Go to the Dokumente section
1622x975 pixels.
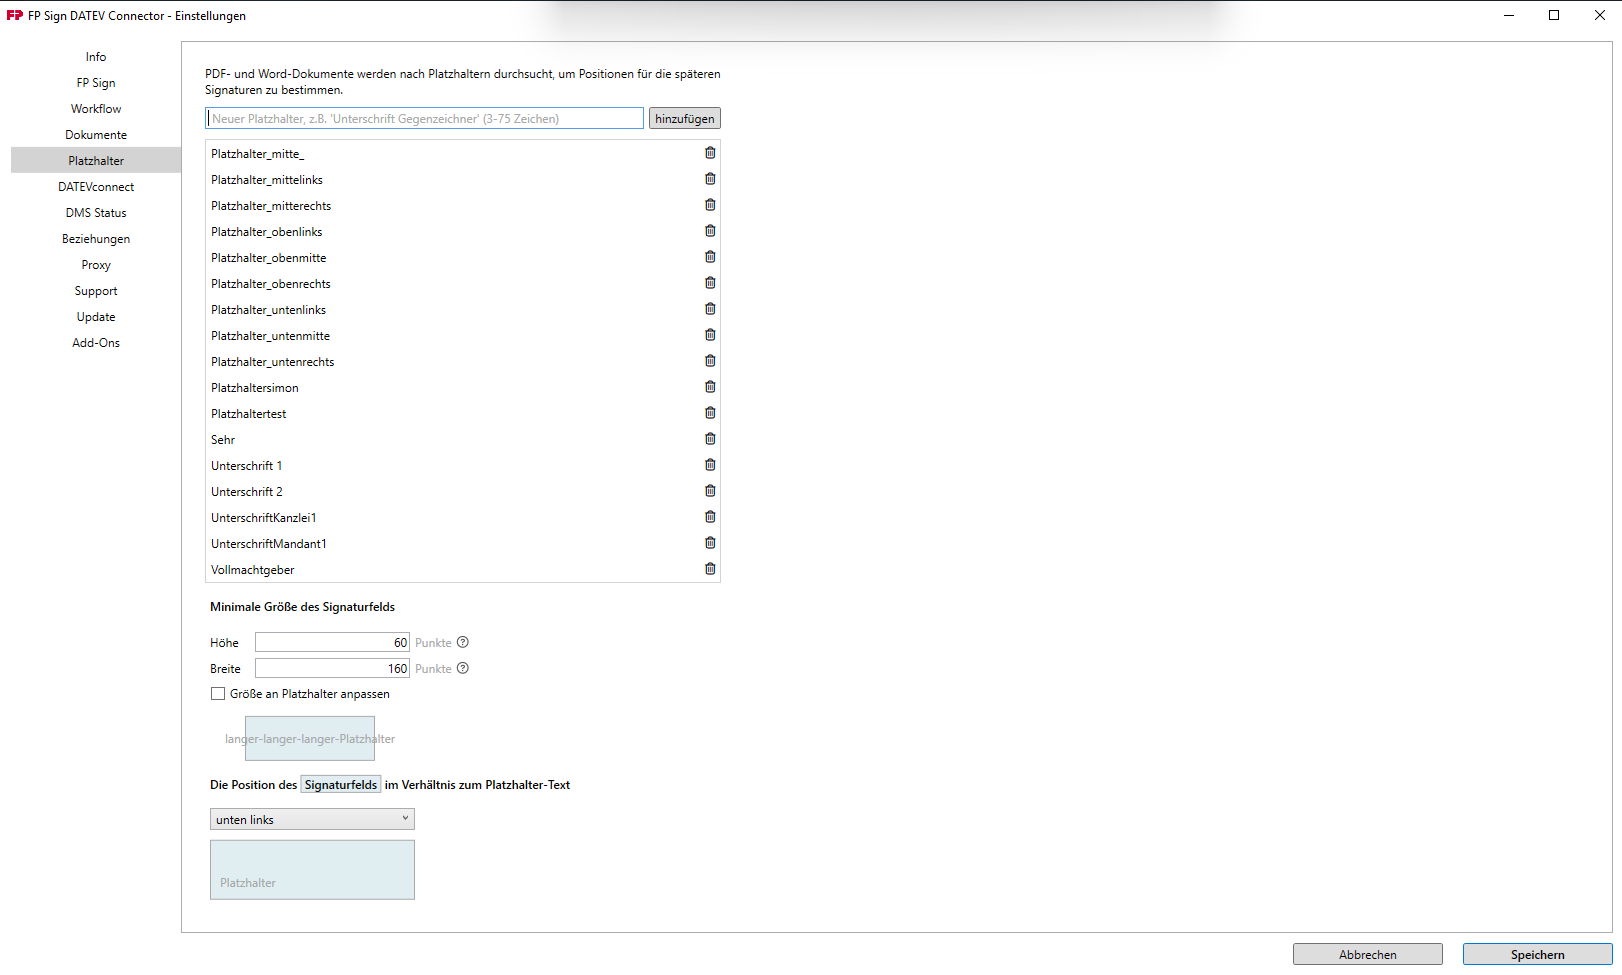click(96, 135)
